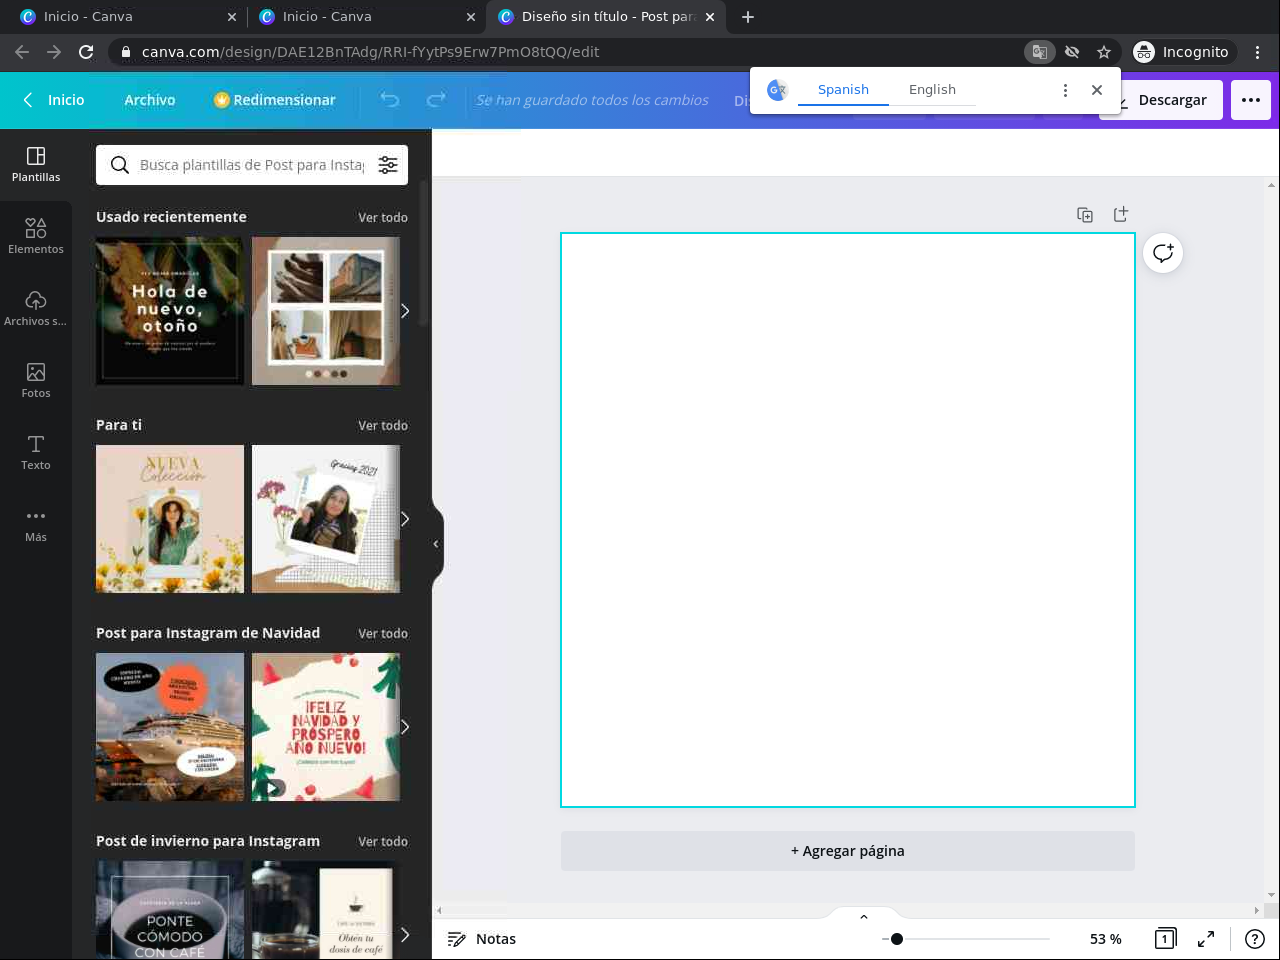Add a new page icon above canvas

(1121, 214)
